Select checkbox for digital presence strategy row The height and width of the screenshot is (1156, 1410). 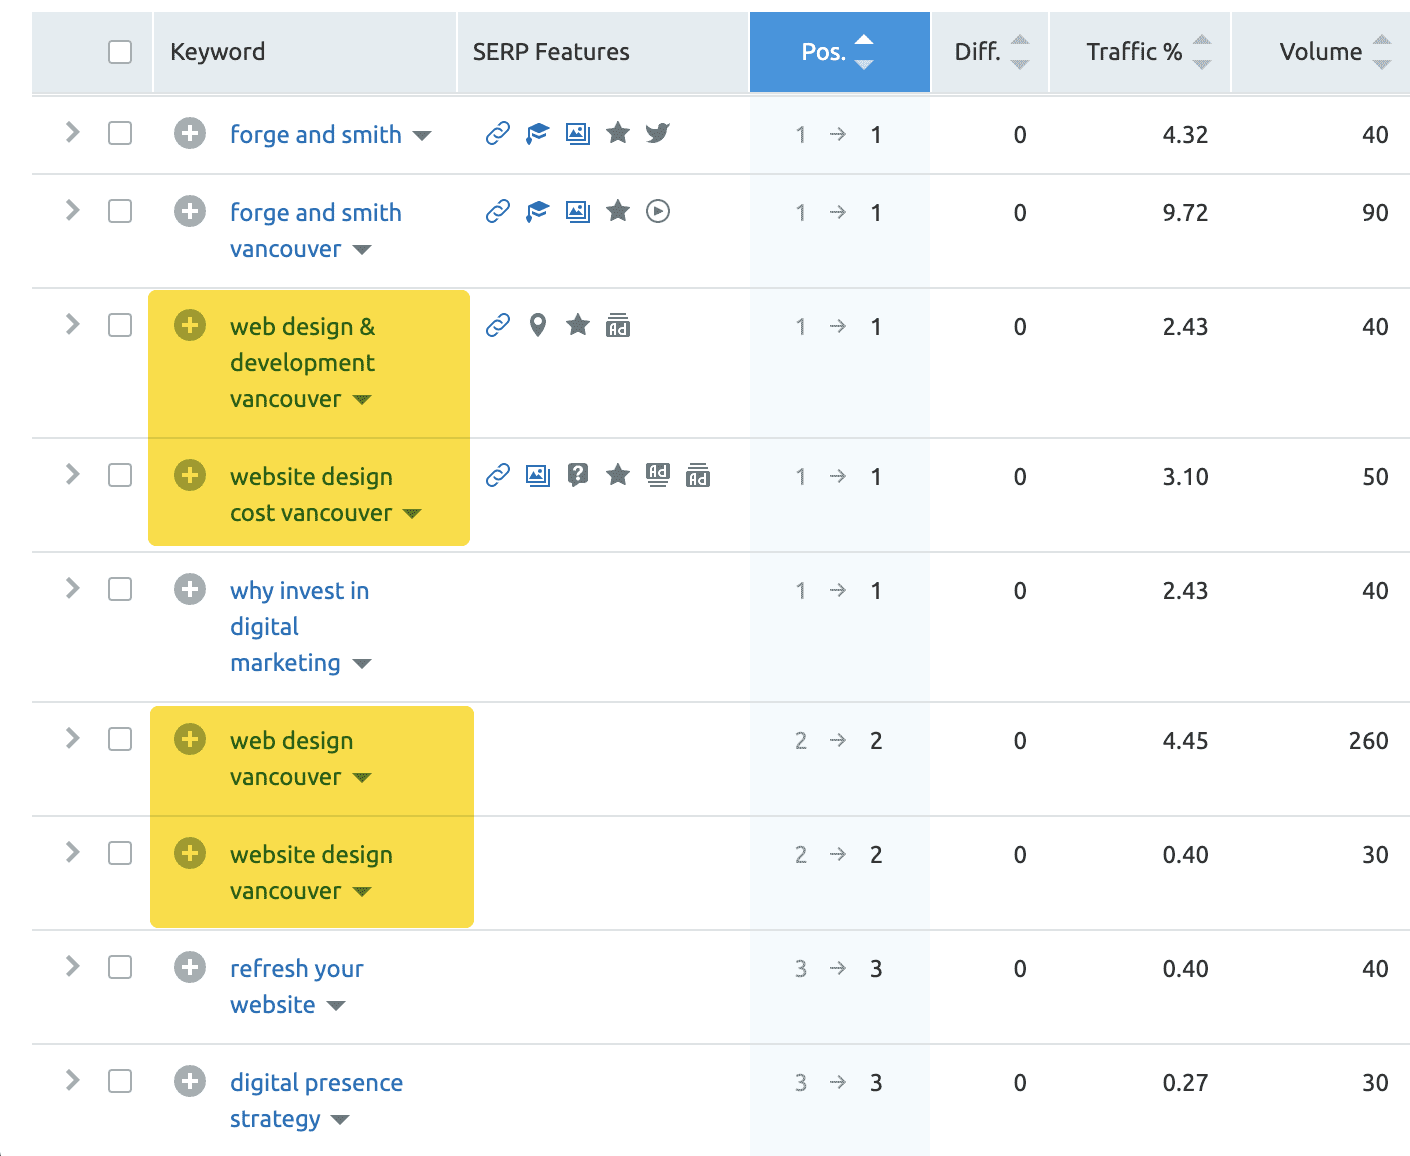tap(120, 1081)
